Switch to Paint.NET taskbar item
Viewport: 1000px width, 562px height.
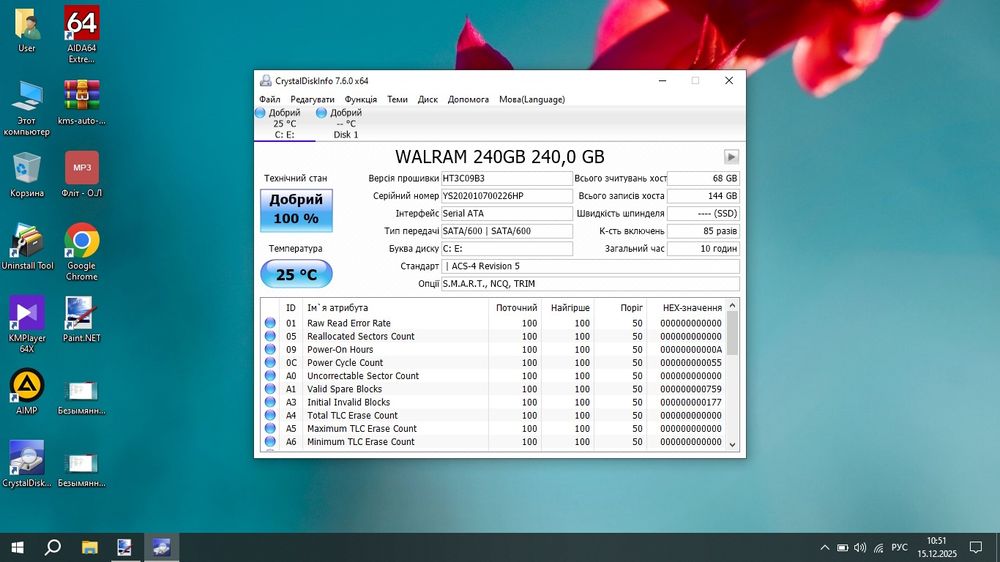pyautogui.click(x=124, y=547)
